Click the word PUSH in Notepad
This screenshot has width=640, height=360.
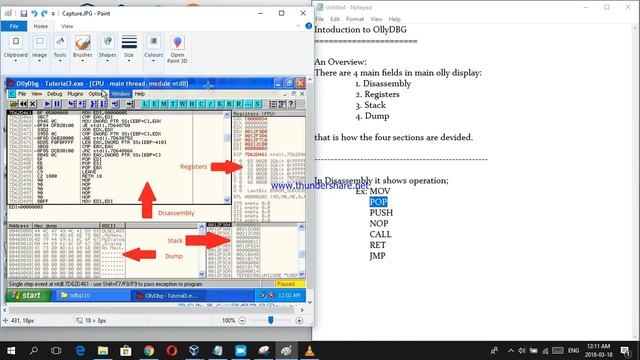point(381,213)
